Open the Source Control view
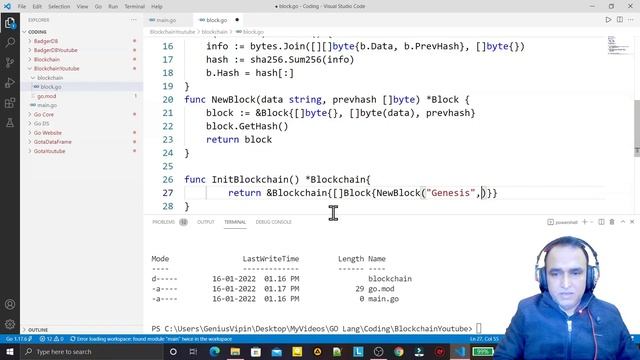 (10, 62)
